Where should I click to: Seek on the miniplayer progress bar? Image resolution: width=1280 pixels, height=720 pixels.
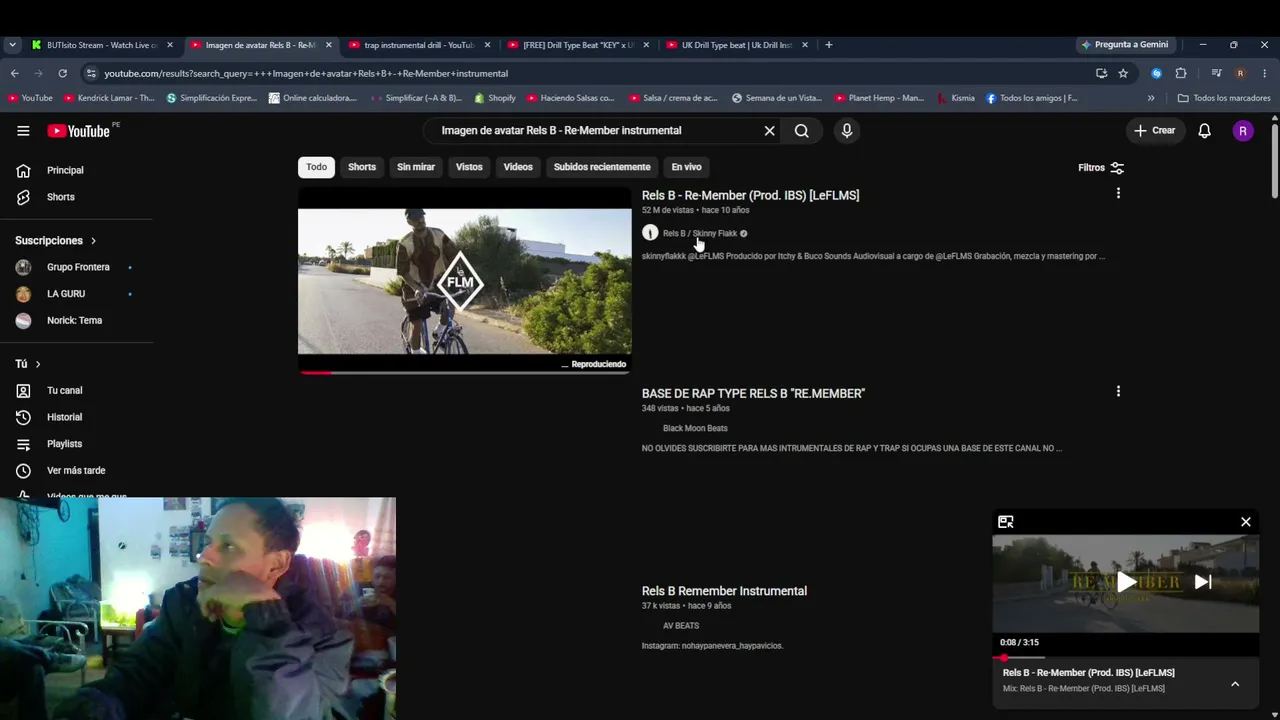click(1126, 658)
